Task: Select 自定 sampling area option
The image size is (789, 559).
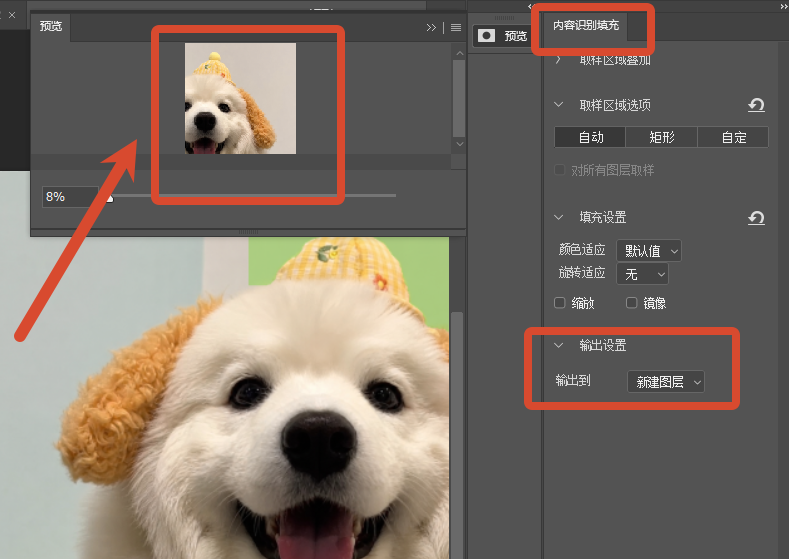Action: (x=733, y=137)
